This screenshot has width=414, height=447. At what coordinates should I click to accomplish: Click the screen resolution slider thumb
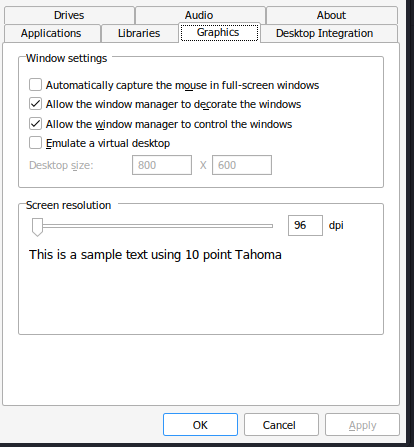37,227
